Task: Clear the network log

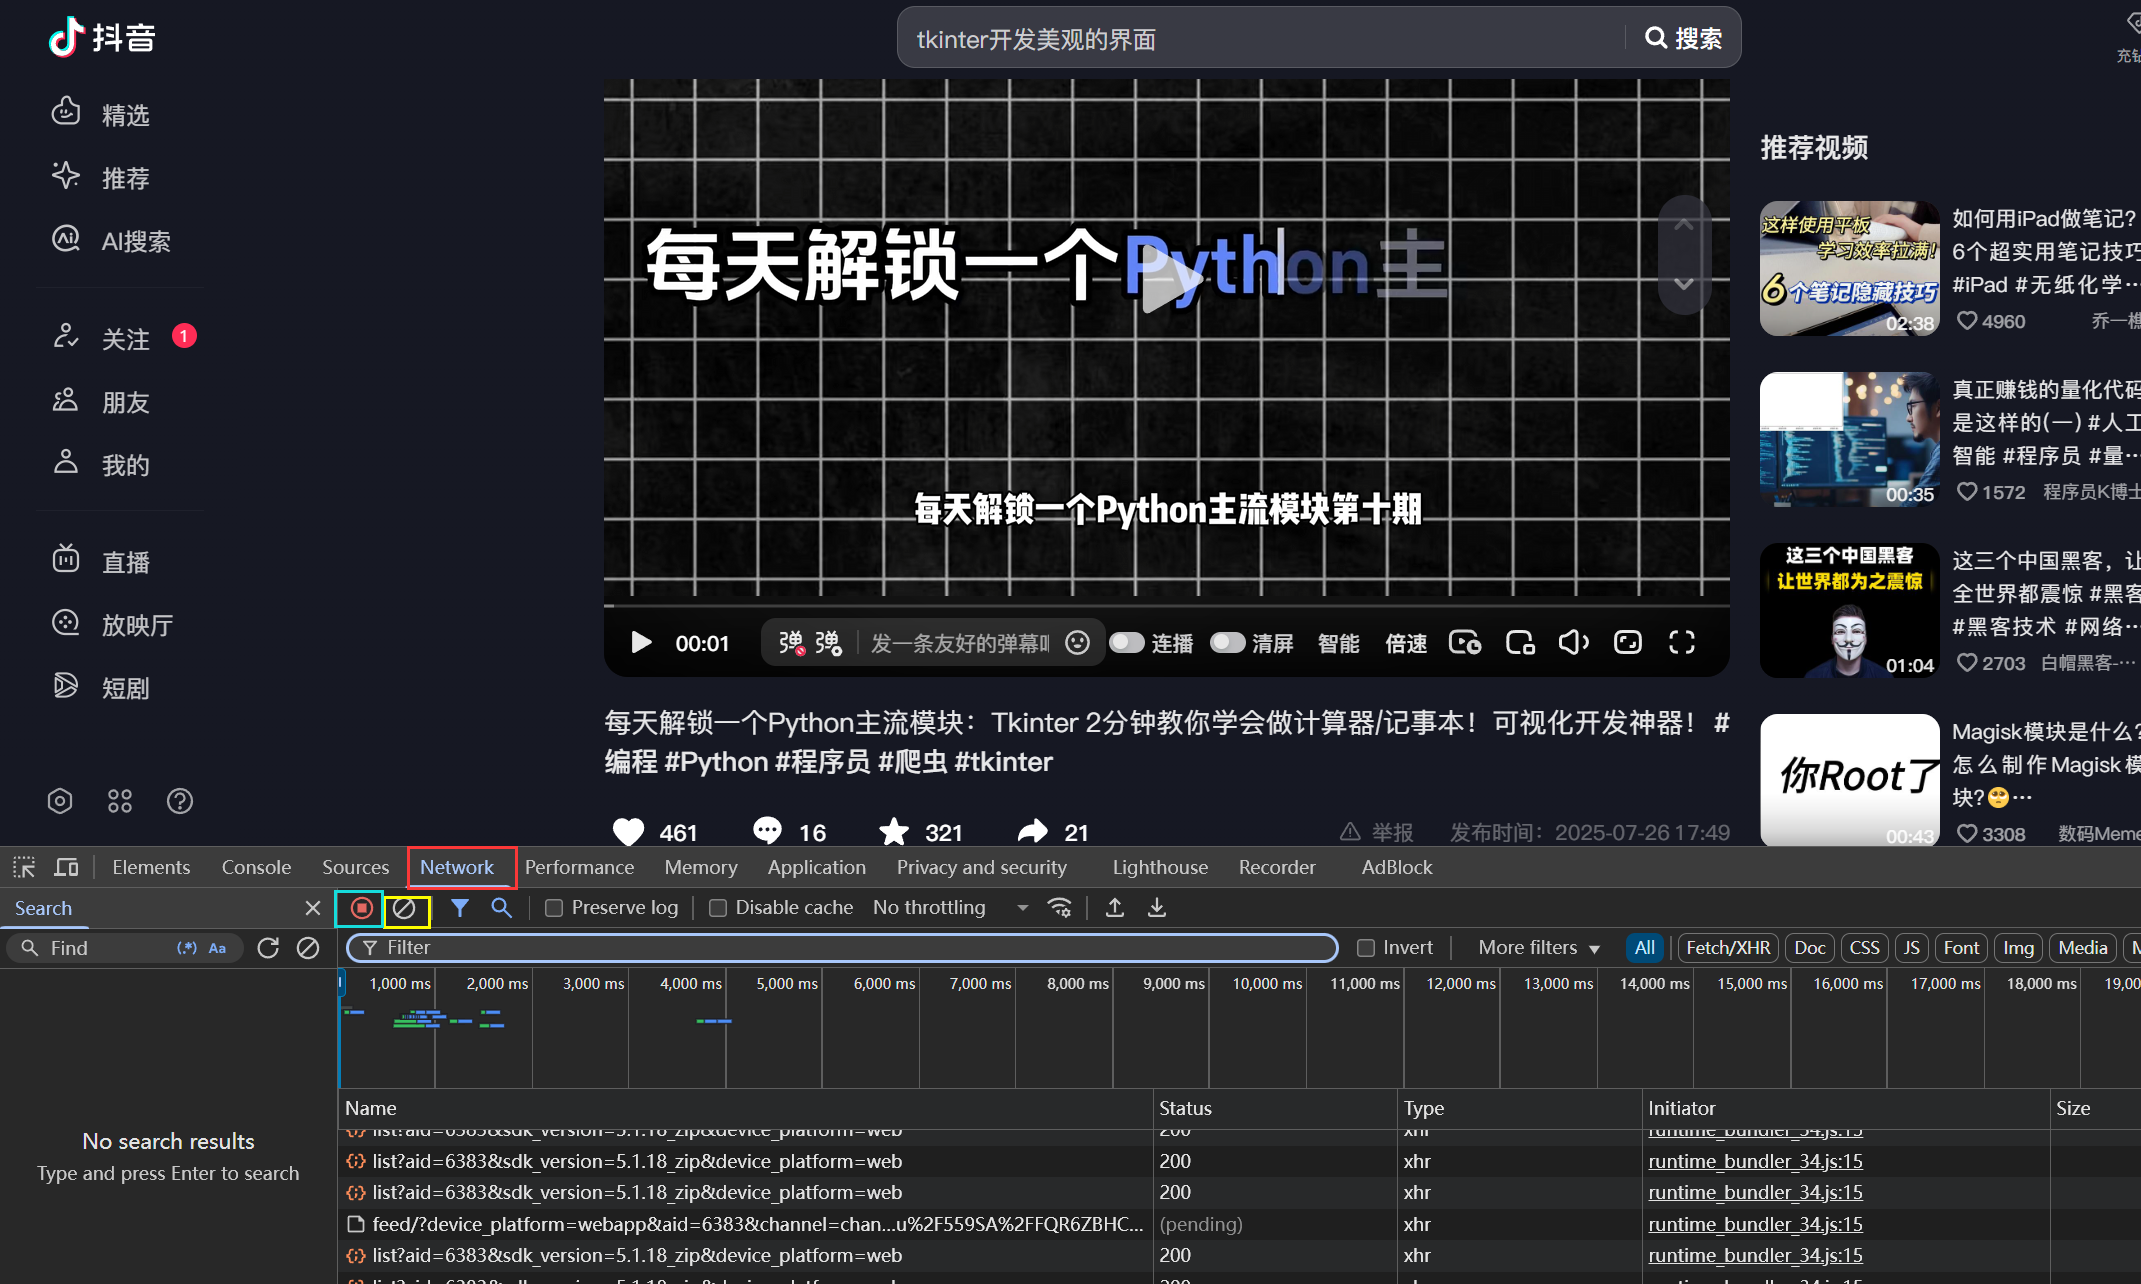Action: click(404, 908)
